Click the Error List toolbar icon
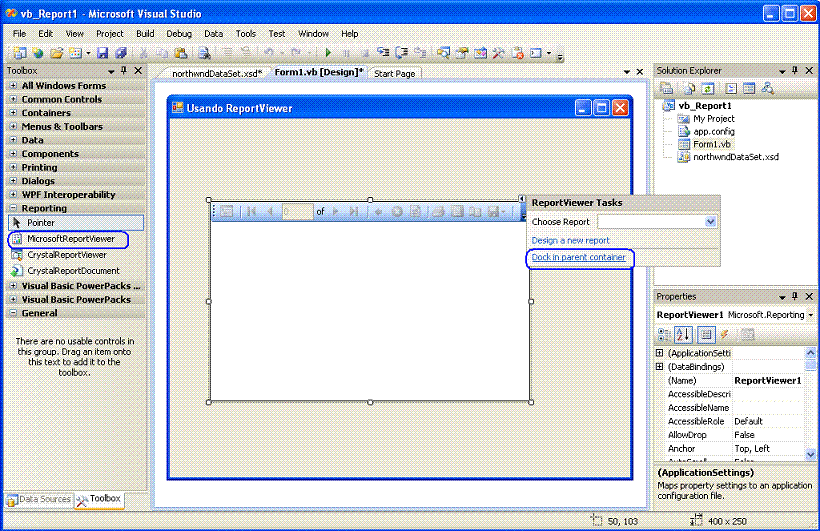 [x=517, y=53]
